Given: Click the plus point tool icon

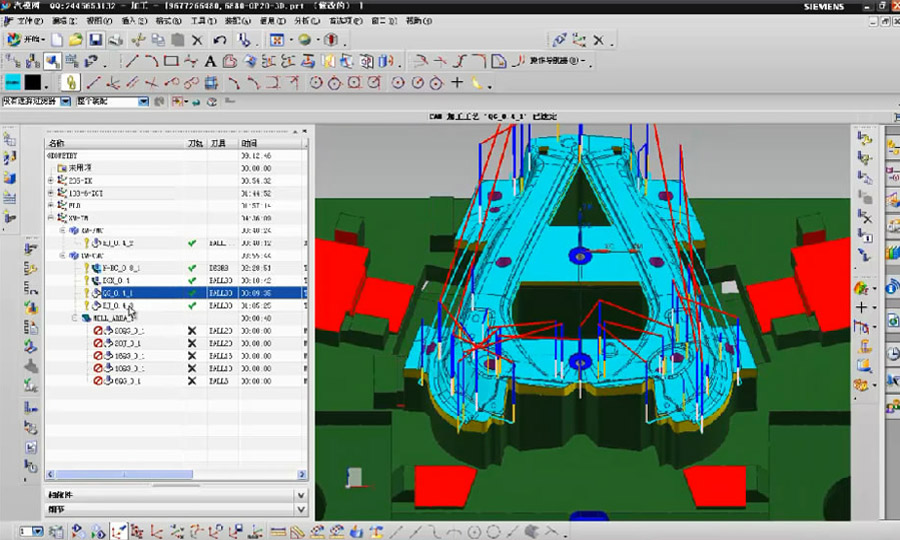Looking at the screenshot, I should (457, 82).
